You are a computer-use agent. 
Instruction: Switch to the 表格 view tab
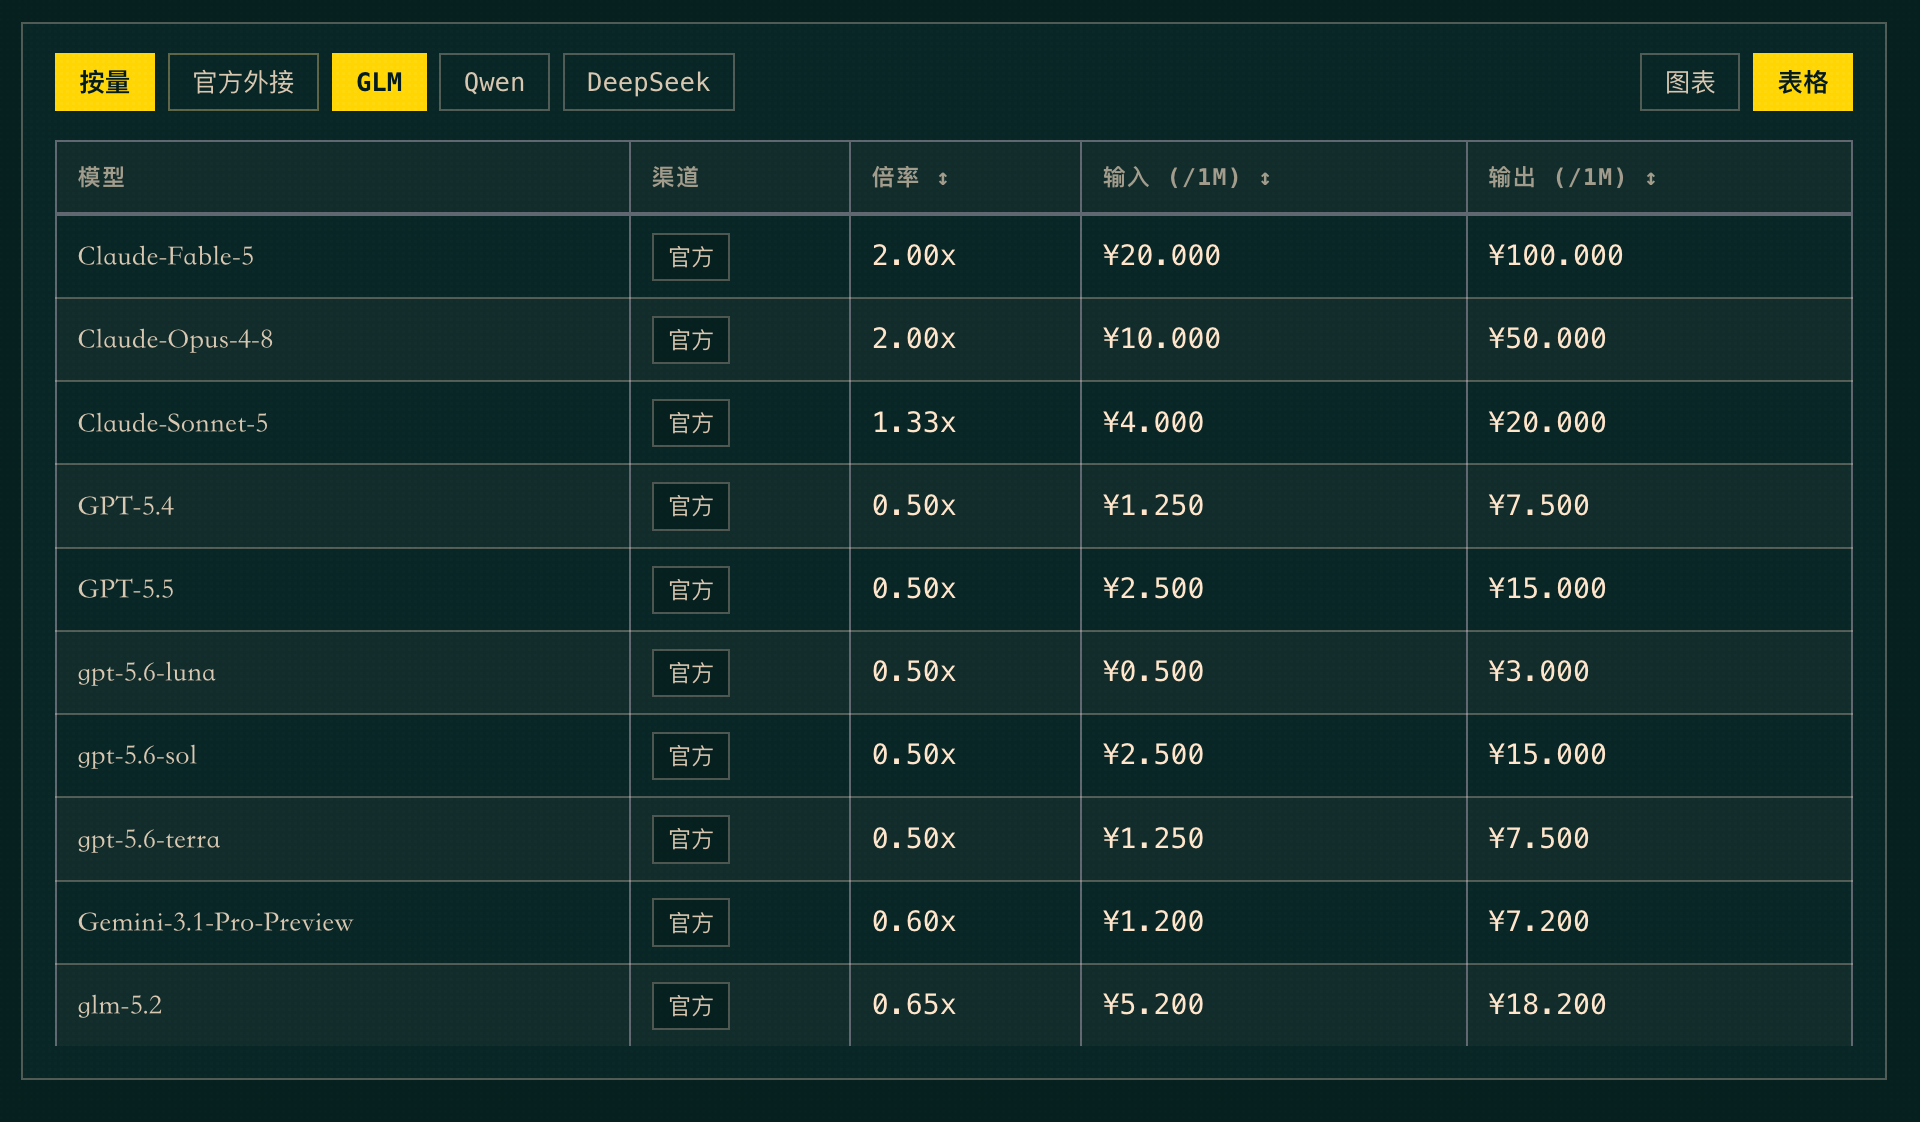(x=1802, y=82)
